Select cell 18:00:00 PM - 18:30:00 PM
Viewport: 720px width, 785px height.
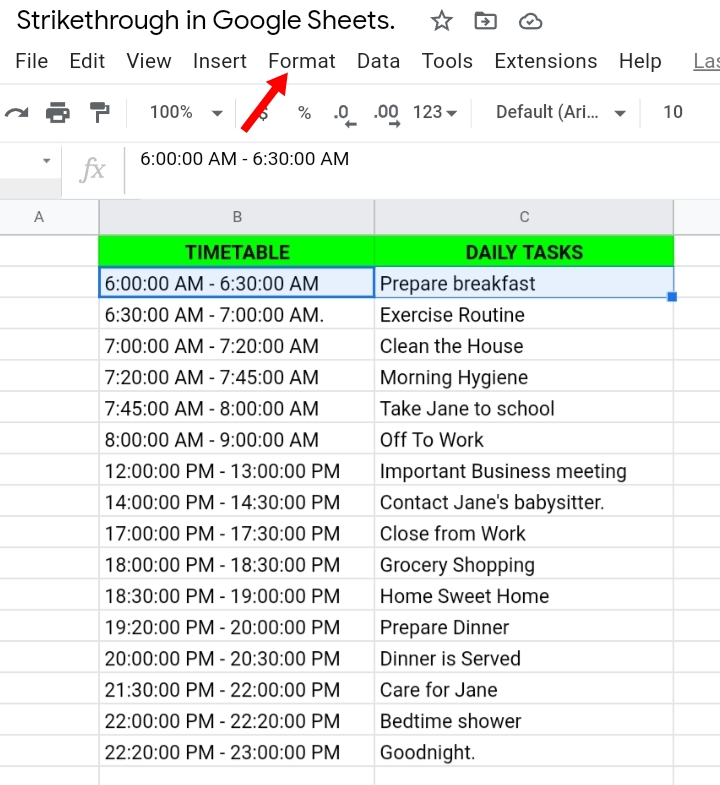tap(237, 564)
